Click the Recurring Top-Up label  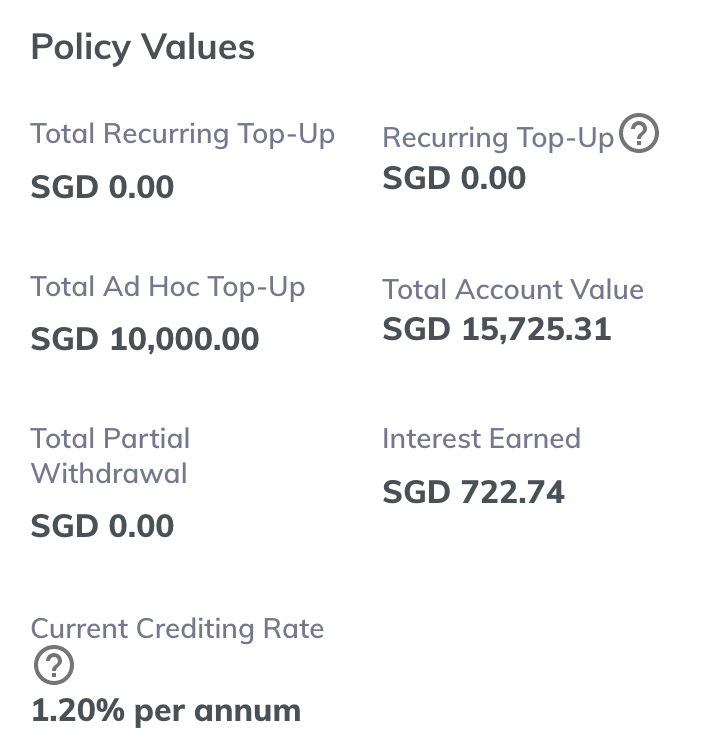[x=498, y=138]
